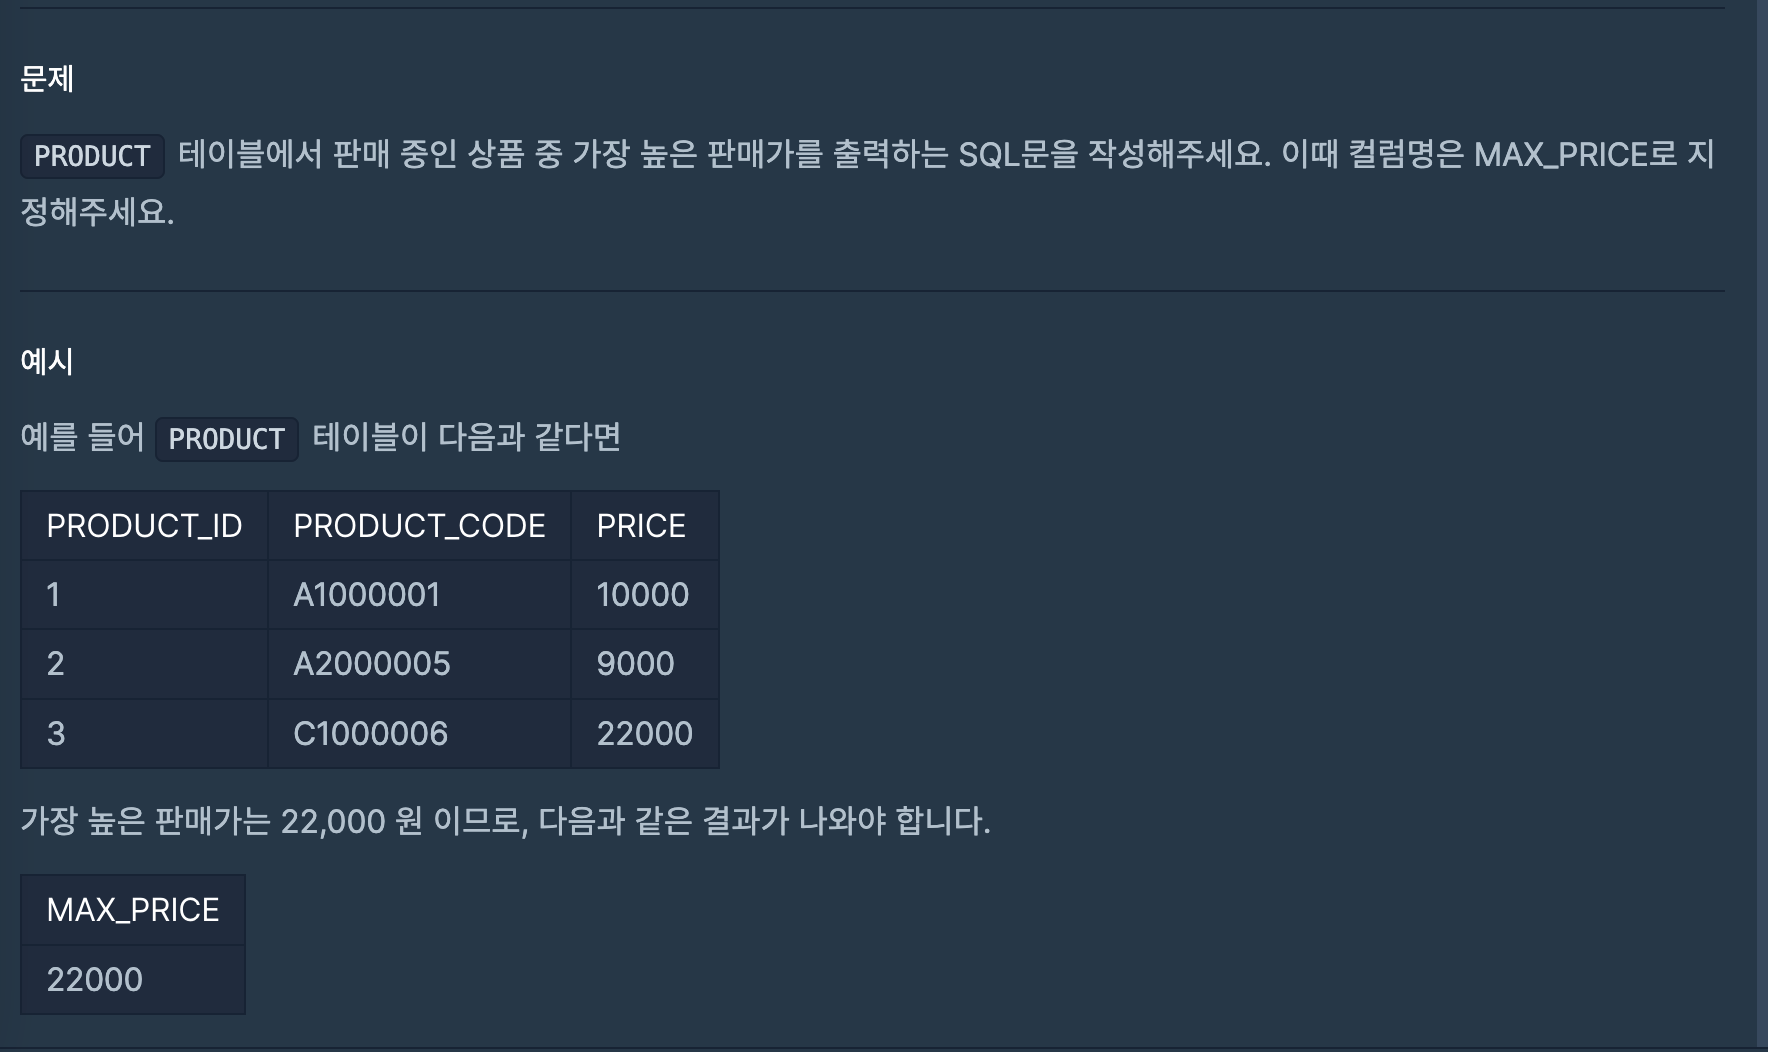Click PRODUCT code tag in the example sentence
The width and height of the screenshot is (1768, 1052).
(x=226, y=439)
